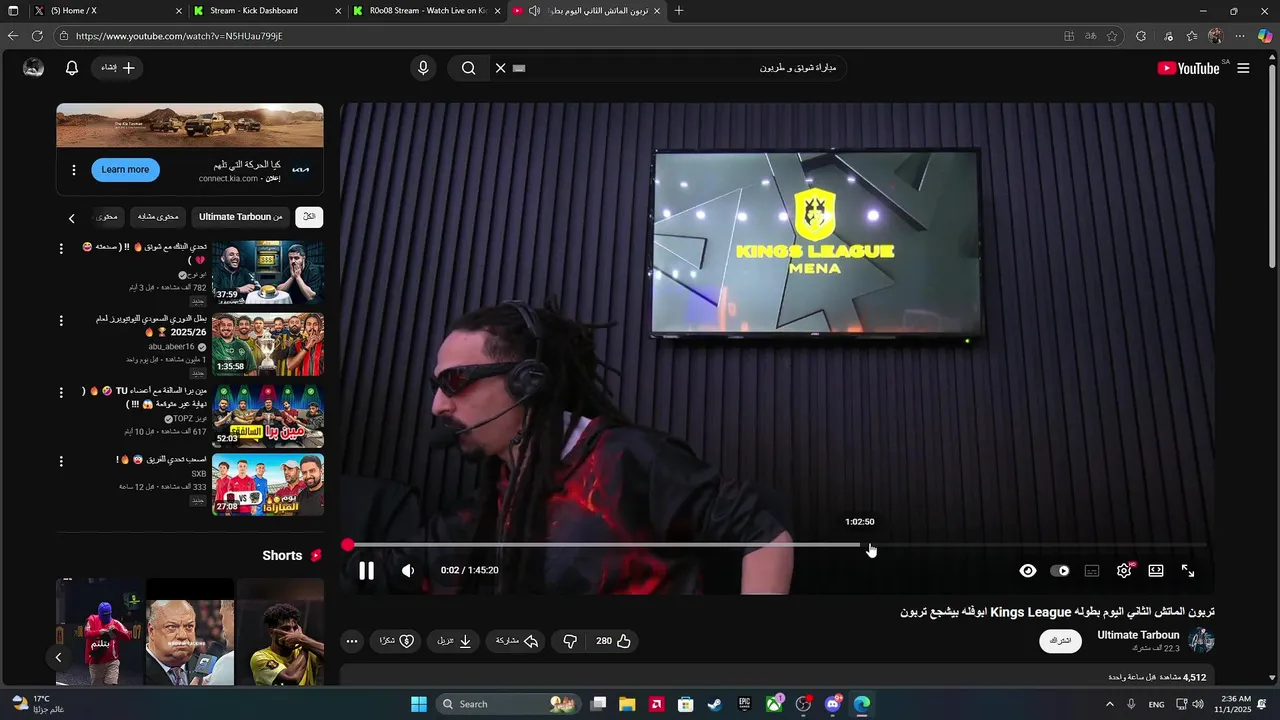Click the browser URL address bar
This screenshot has height=720, width=1280.
tap(560, 36)
